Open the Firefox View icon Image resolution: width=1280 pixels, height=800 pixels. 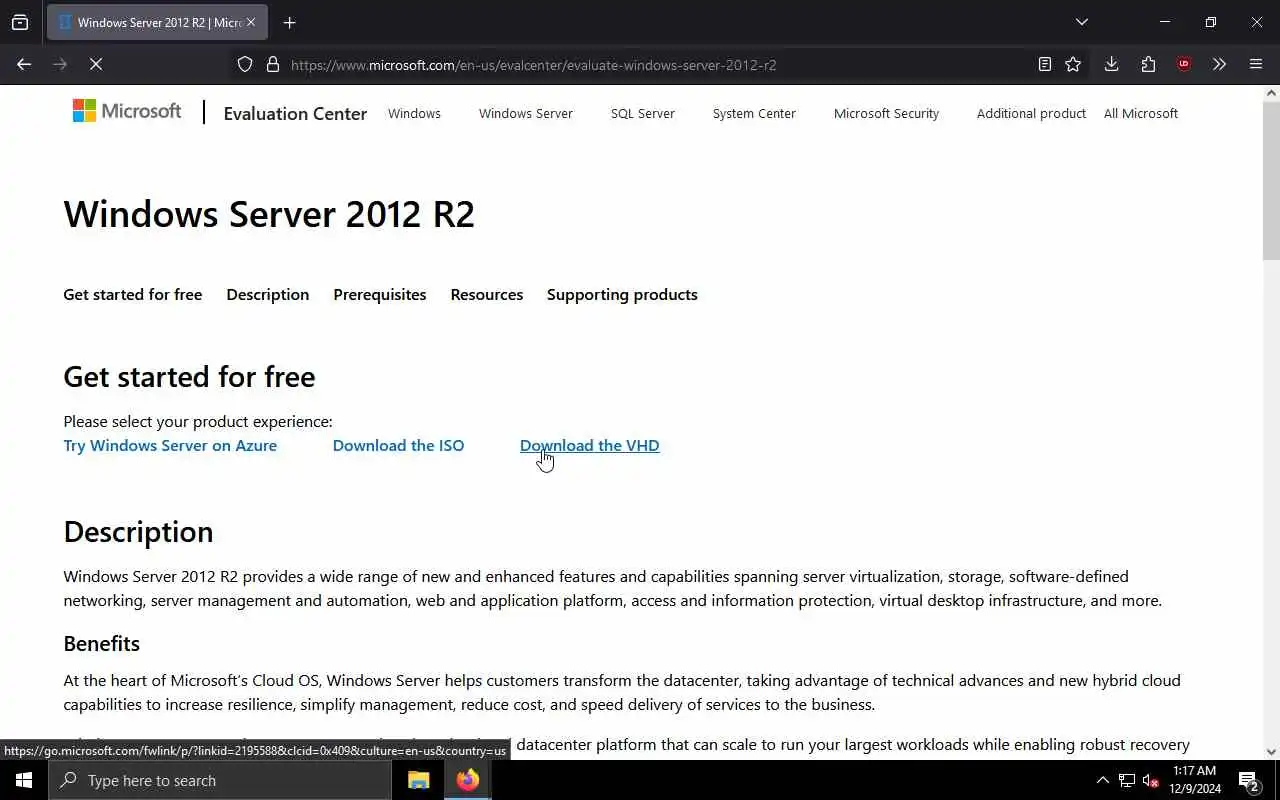tap(20, 22)
